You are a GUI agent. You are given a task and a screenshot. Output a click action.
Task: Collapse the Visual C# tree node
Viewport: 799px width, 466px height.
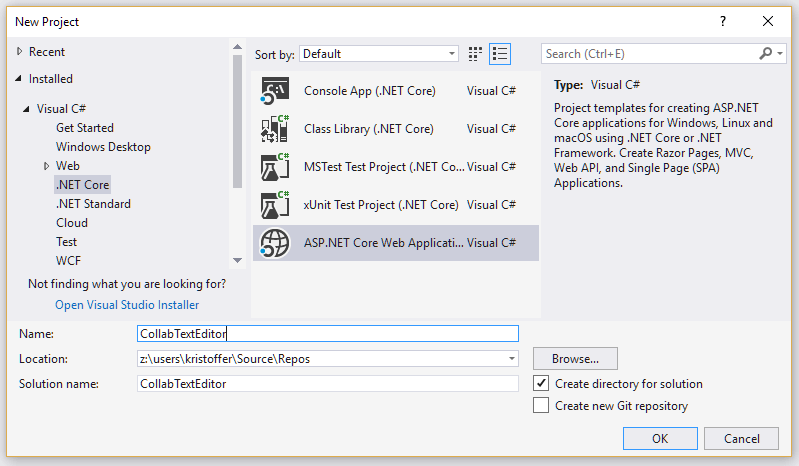[26, 109]
